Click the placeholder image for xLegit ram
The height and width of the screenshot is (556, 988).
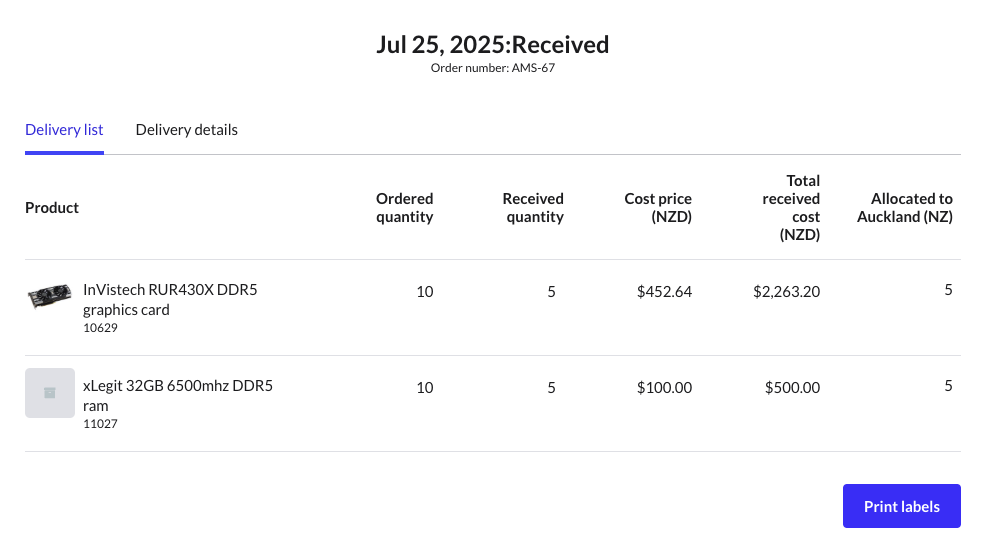(x=49, y=393)
